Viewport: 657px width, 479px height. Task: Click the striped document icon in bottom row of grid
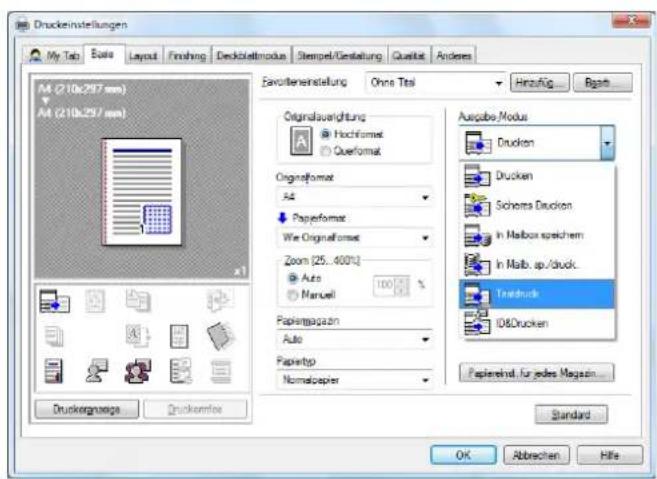(54, 371)
